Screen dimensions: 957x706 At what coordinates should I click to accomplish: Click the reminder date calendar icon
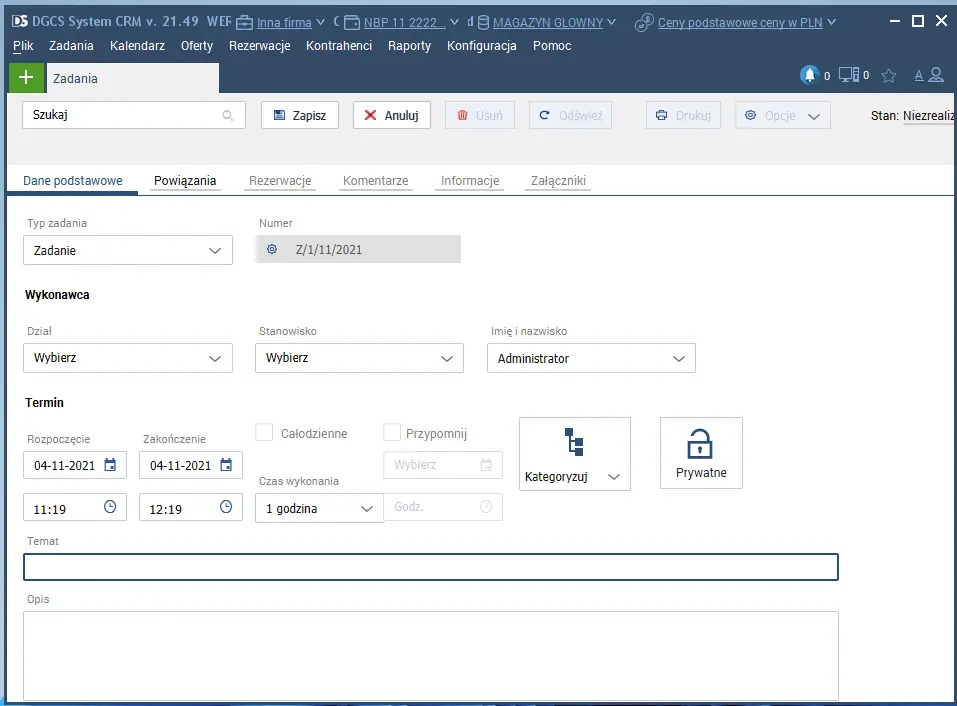[x=486, y=465]
